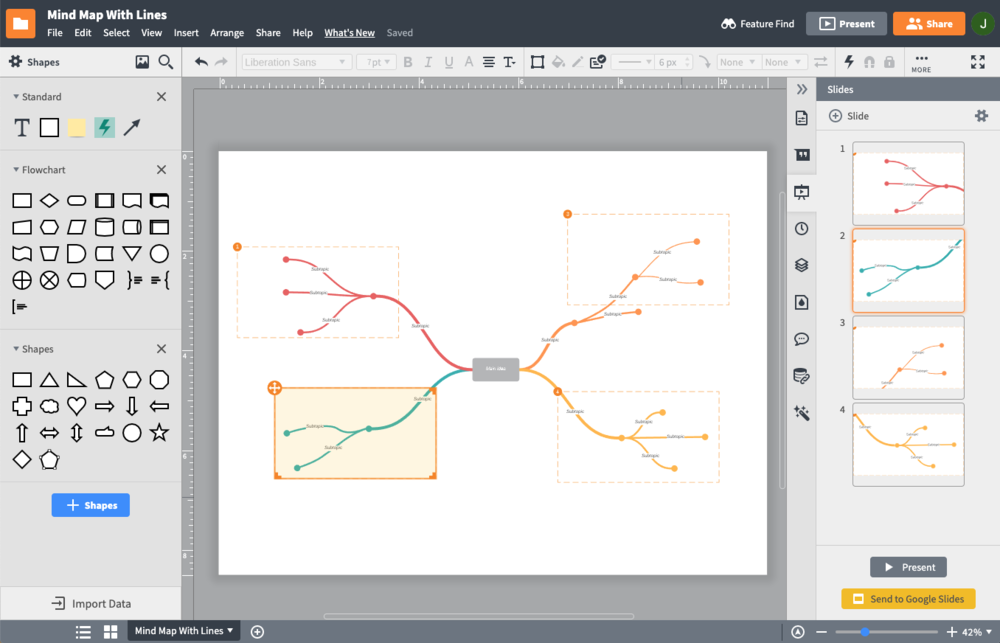Open the Insert menu
Image resolution: width=1000 pixels, height=643 pixels.
tap(186, 33)
